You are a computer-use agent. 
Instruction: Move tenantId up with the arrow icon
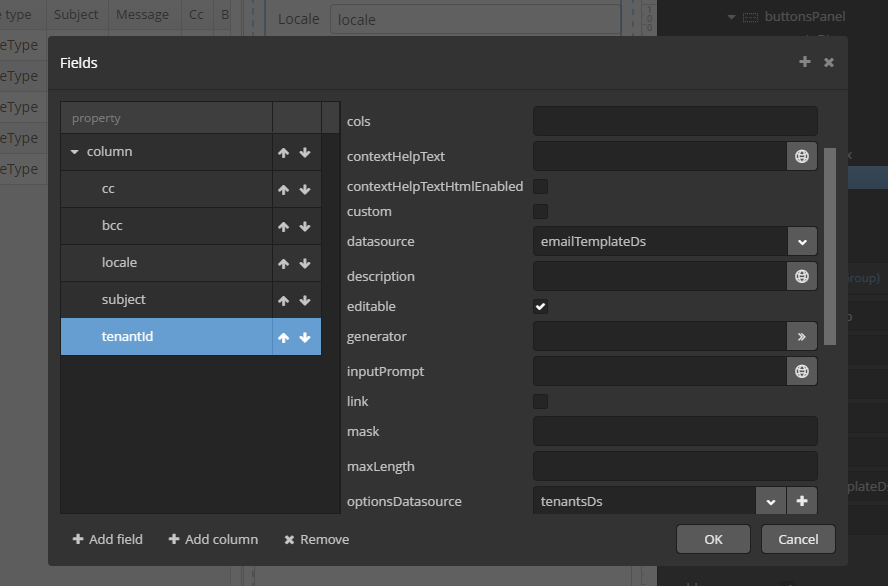point(283,337)
